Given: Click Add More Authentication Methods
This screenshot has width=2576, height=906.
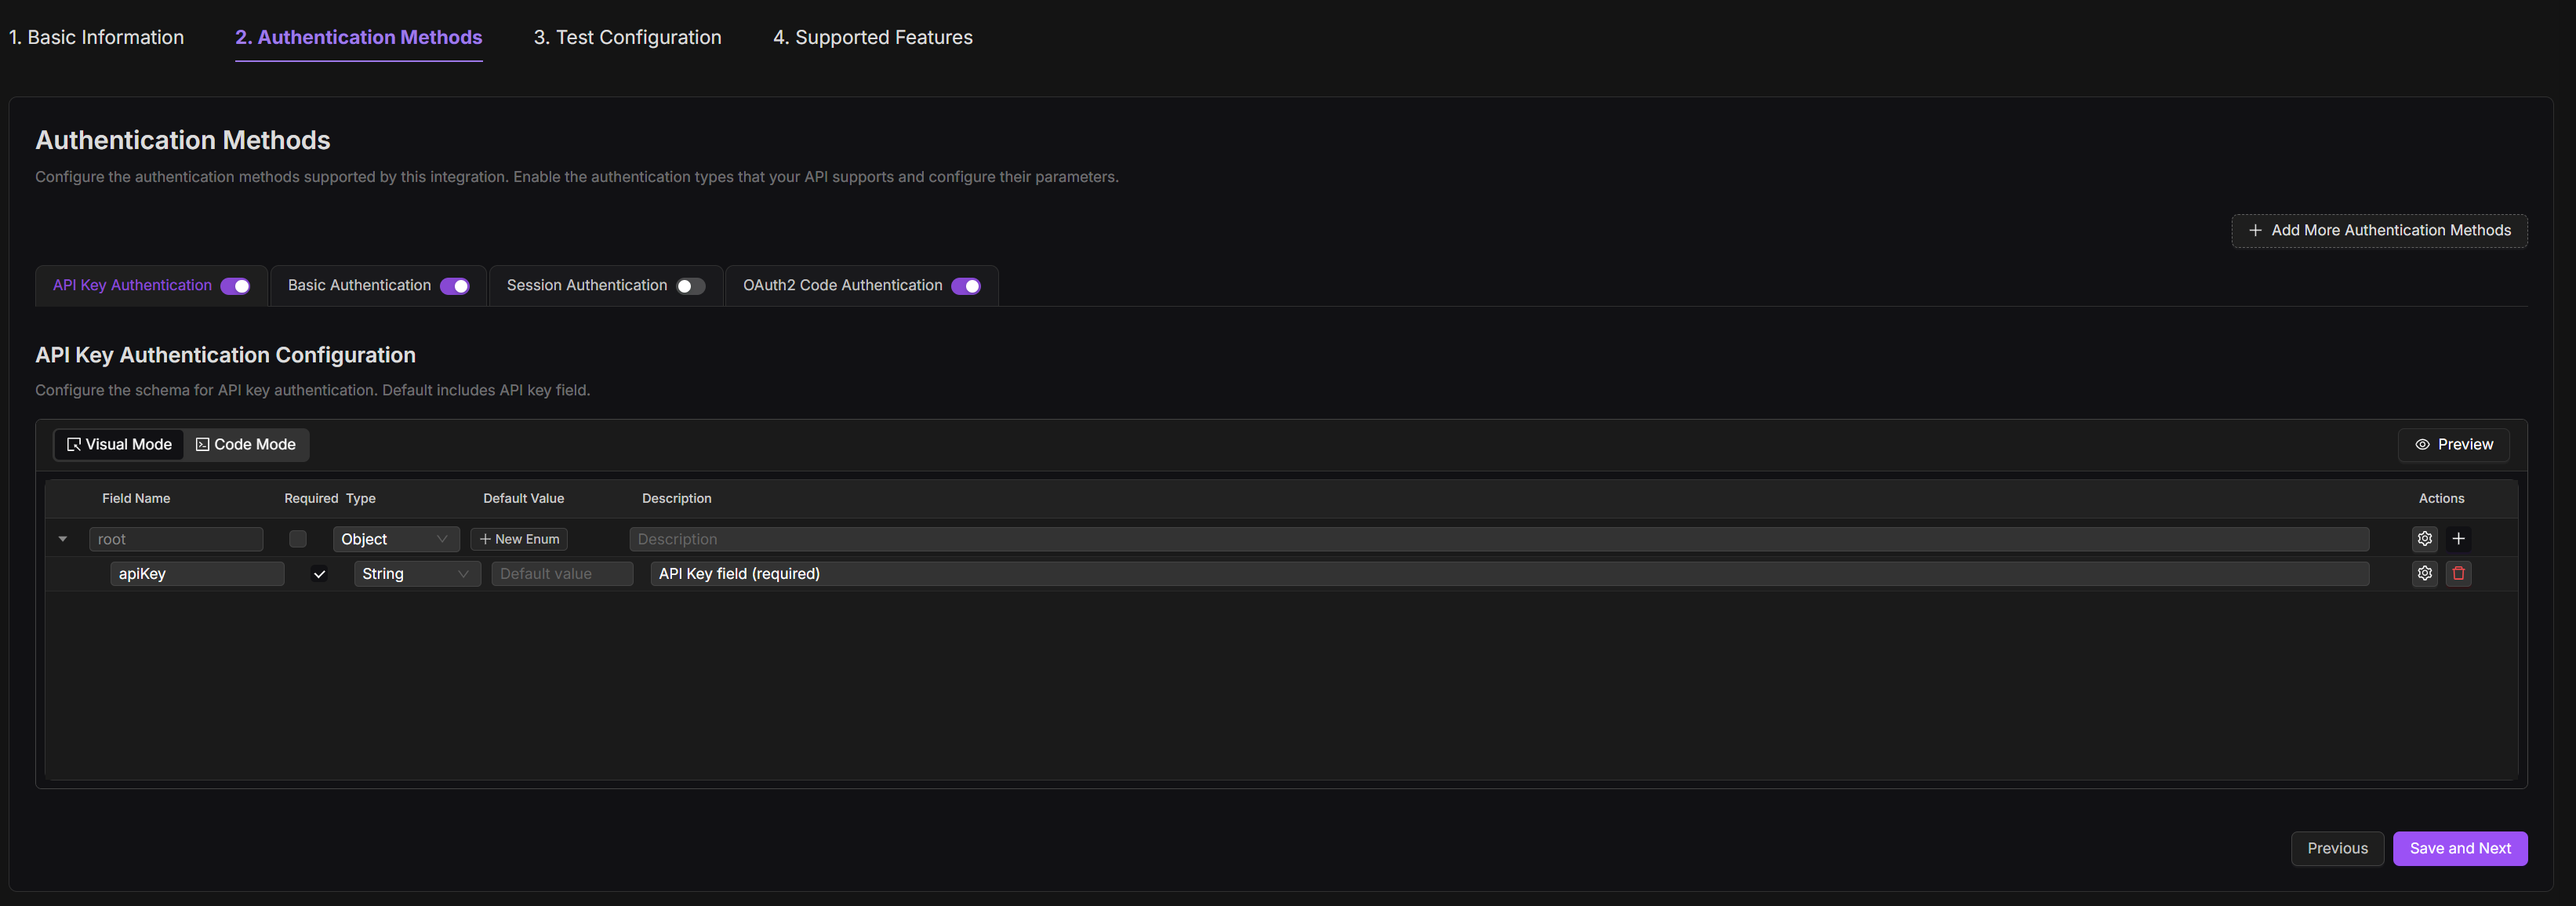Looking at the screenshot, I should point(2379,231).
